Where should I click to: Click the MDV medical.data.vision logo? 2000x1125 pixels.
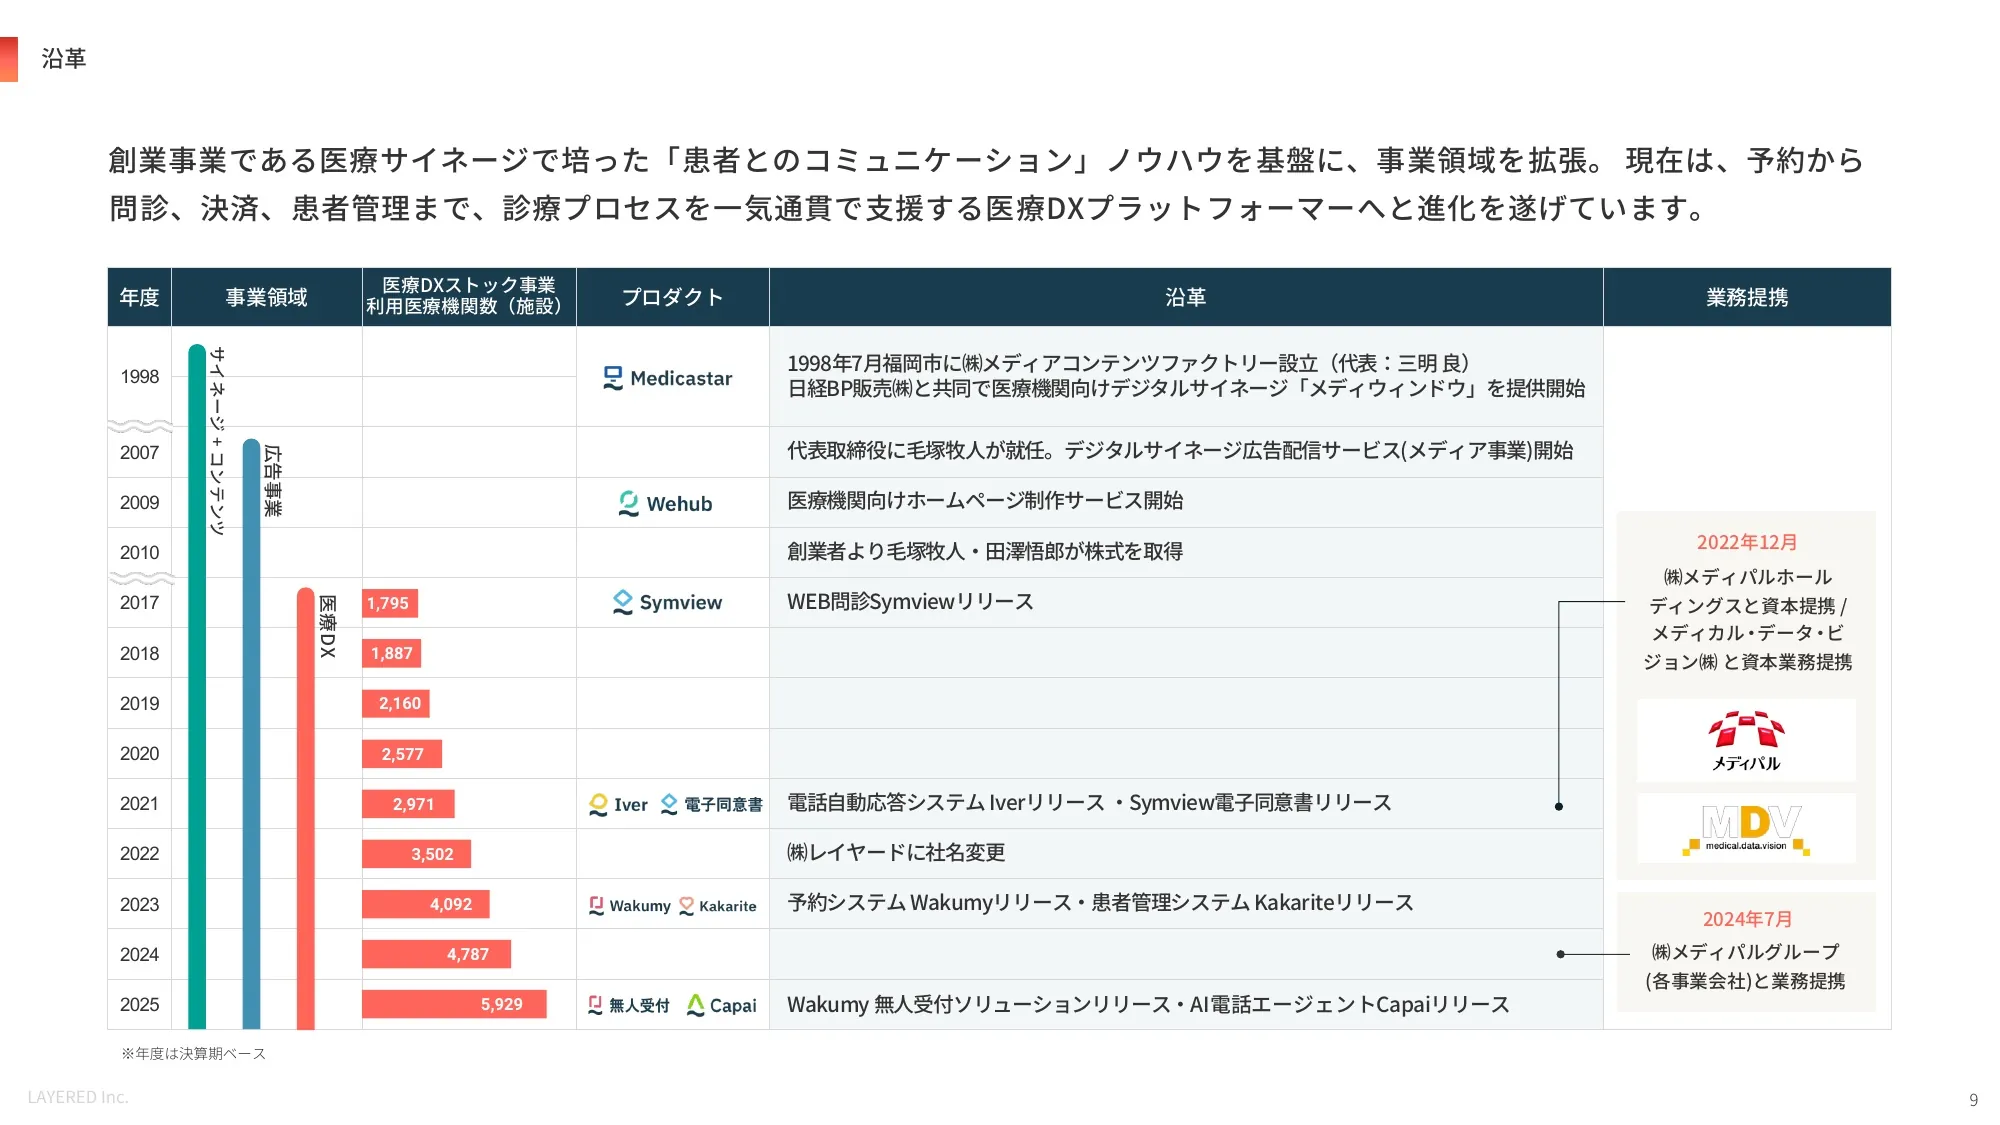coord(1746,829)
